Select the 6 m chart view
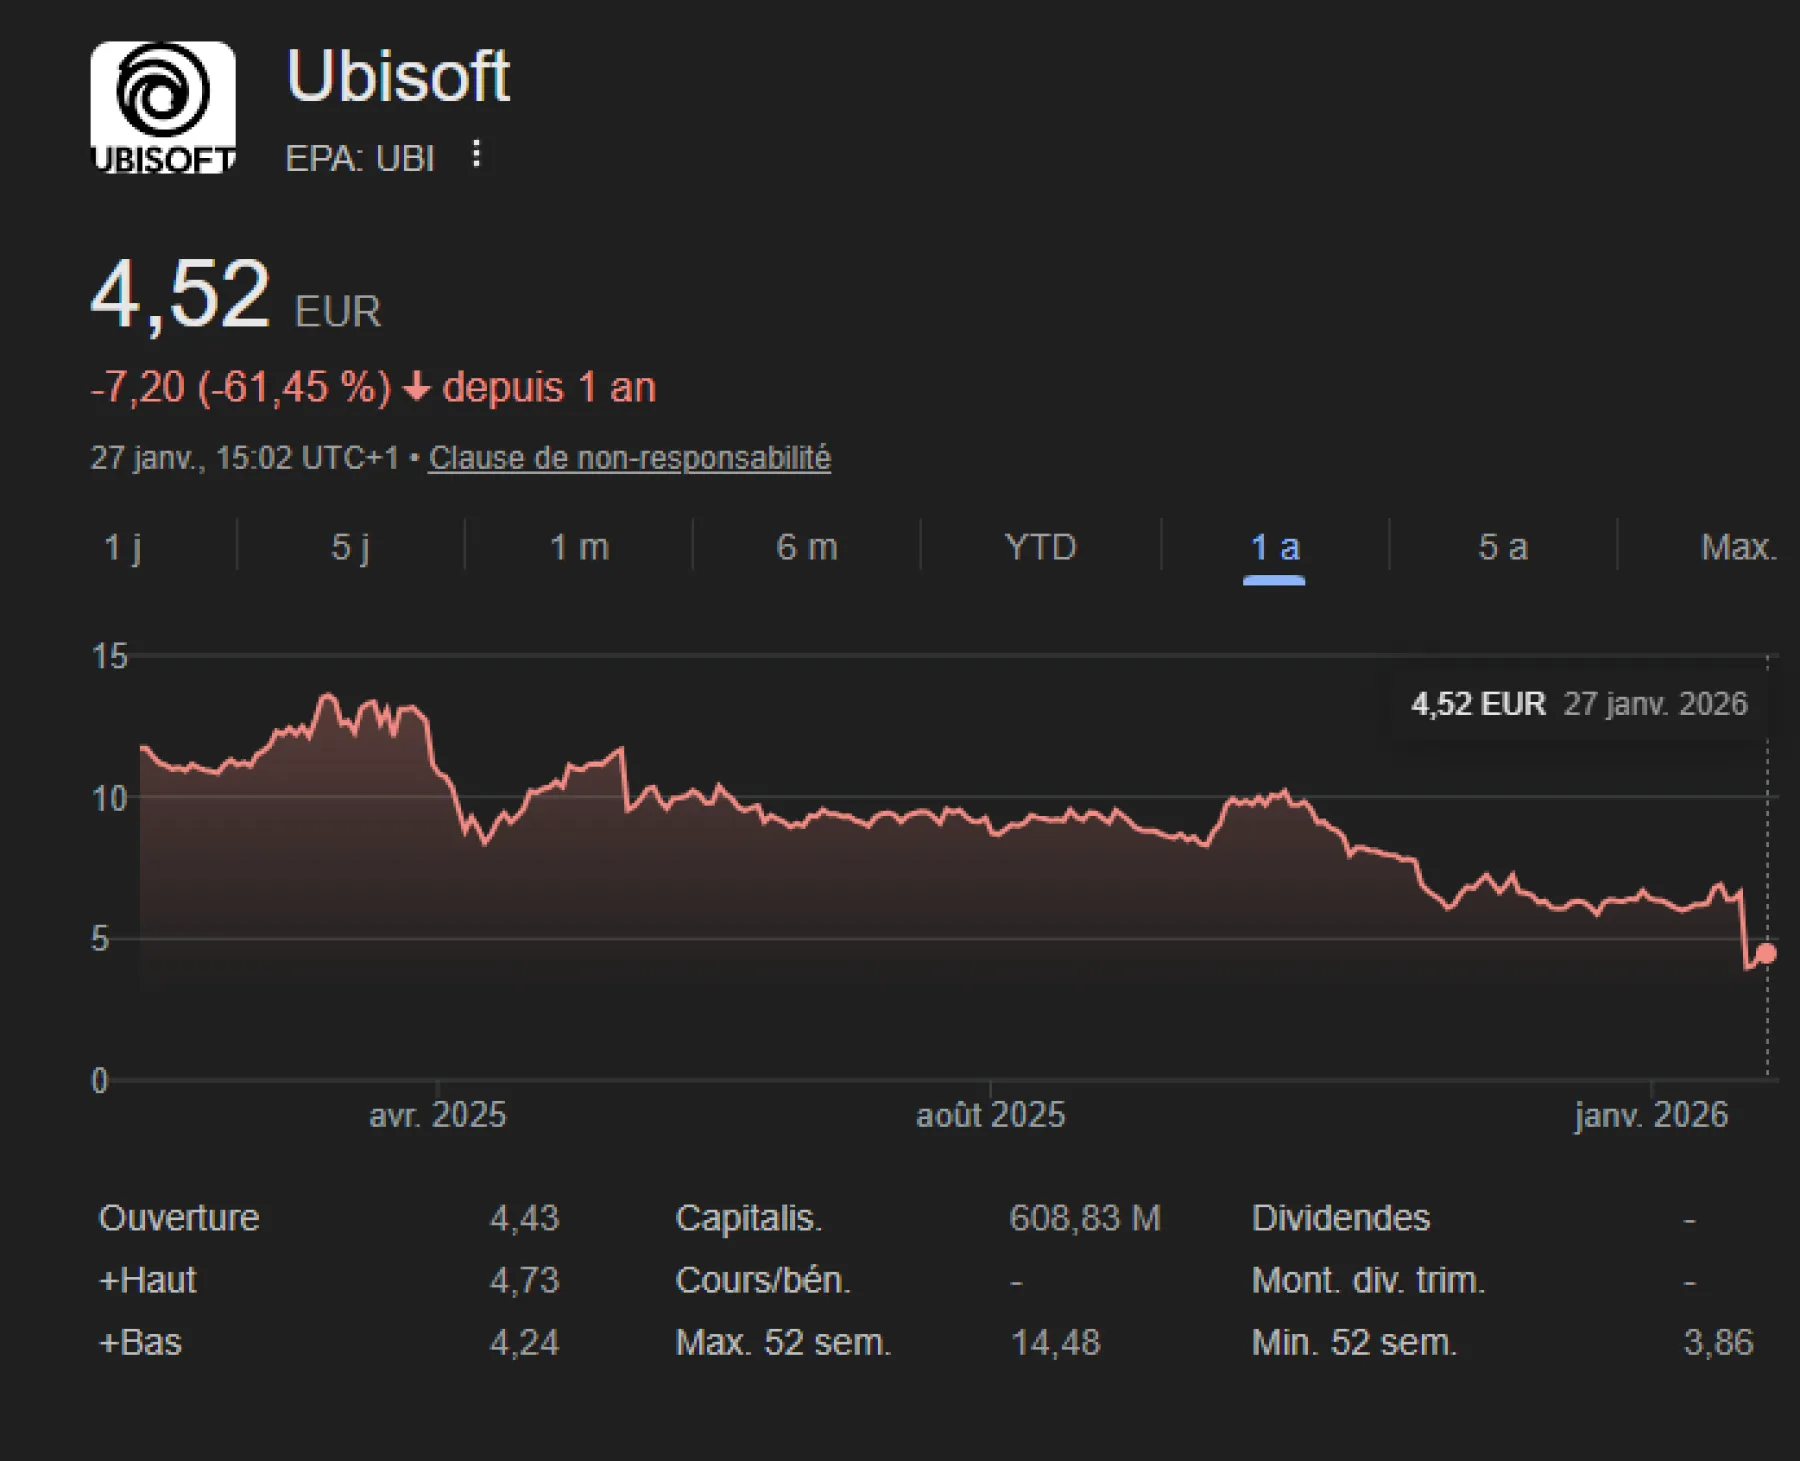The width and height of the screenshot is (1800, 1461). point(805,547)
